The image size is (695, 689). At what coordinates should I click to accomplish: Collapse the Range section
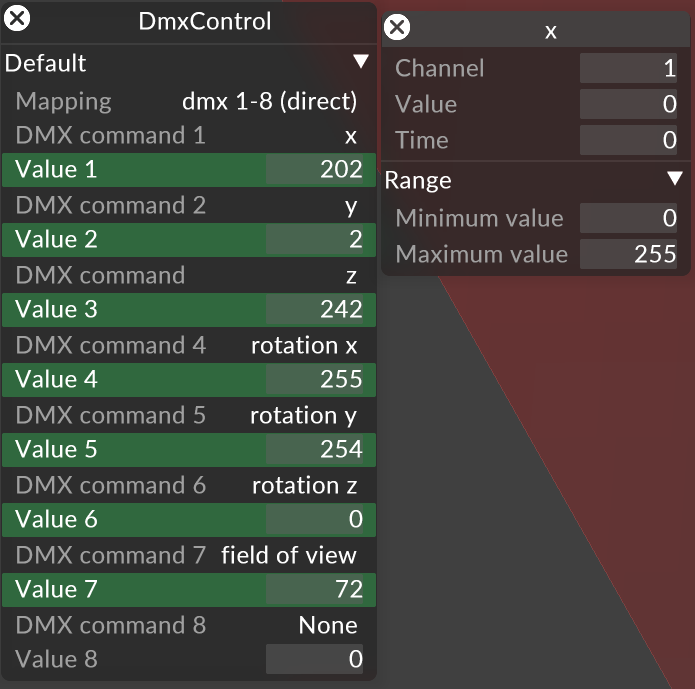pyautogui.click(x=674, y=180)
